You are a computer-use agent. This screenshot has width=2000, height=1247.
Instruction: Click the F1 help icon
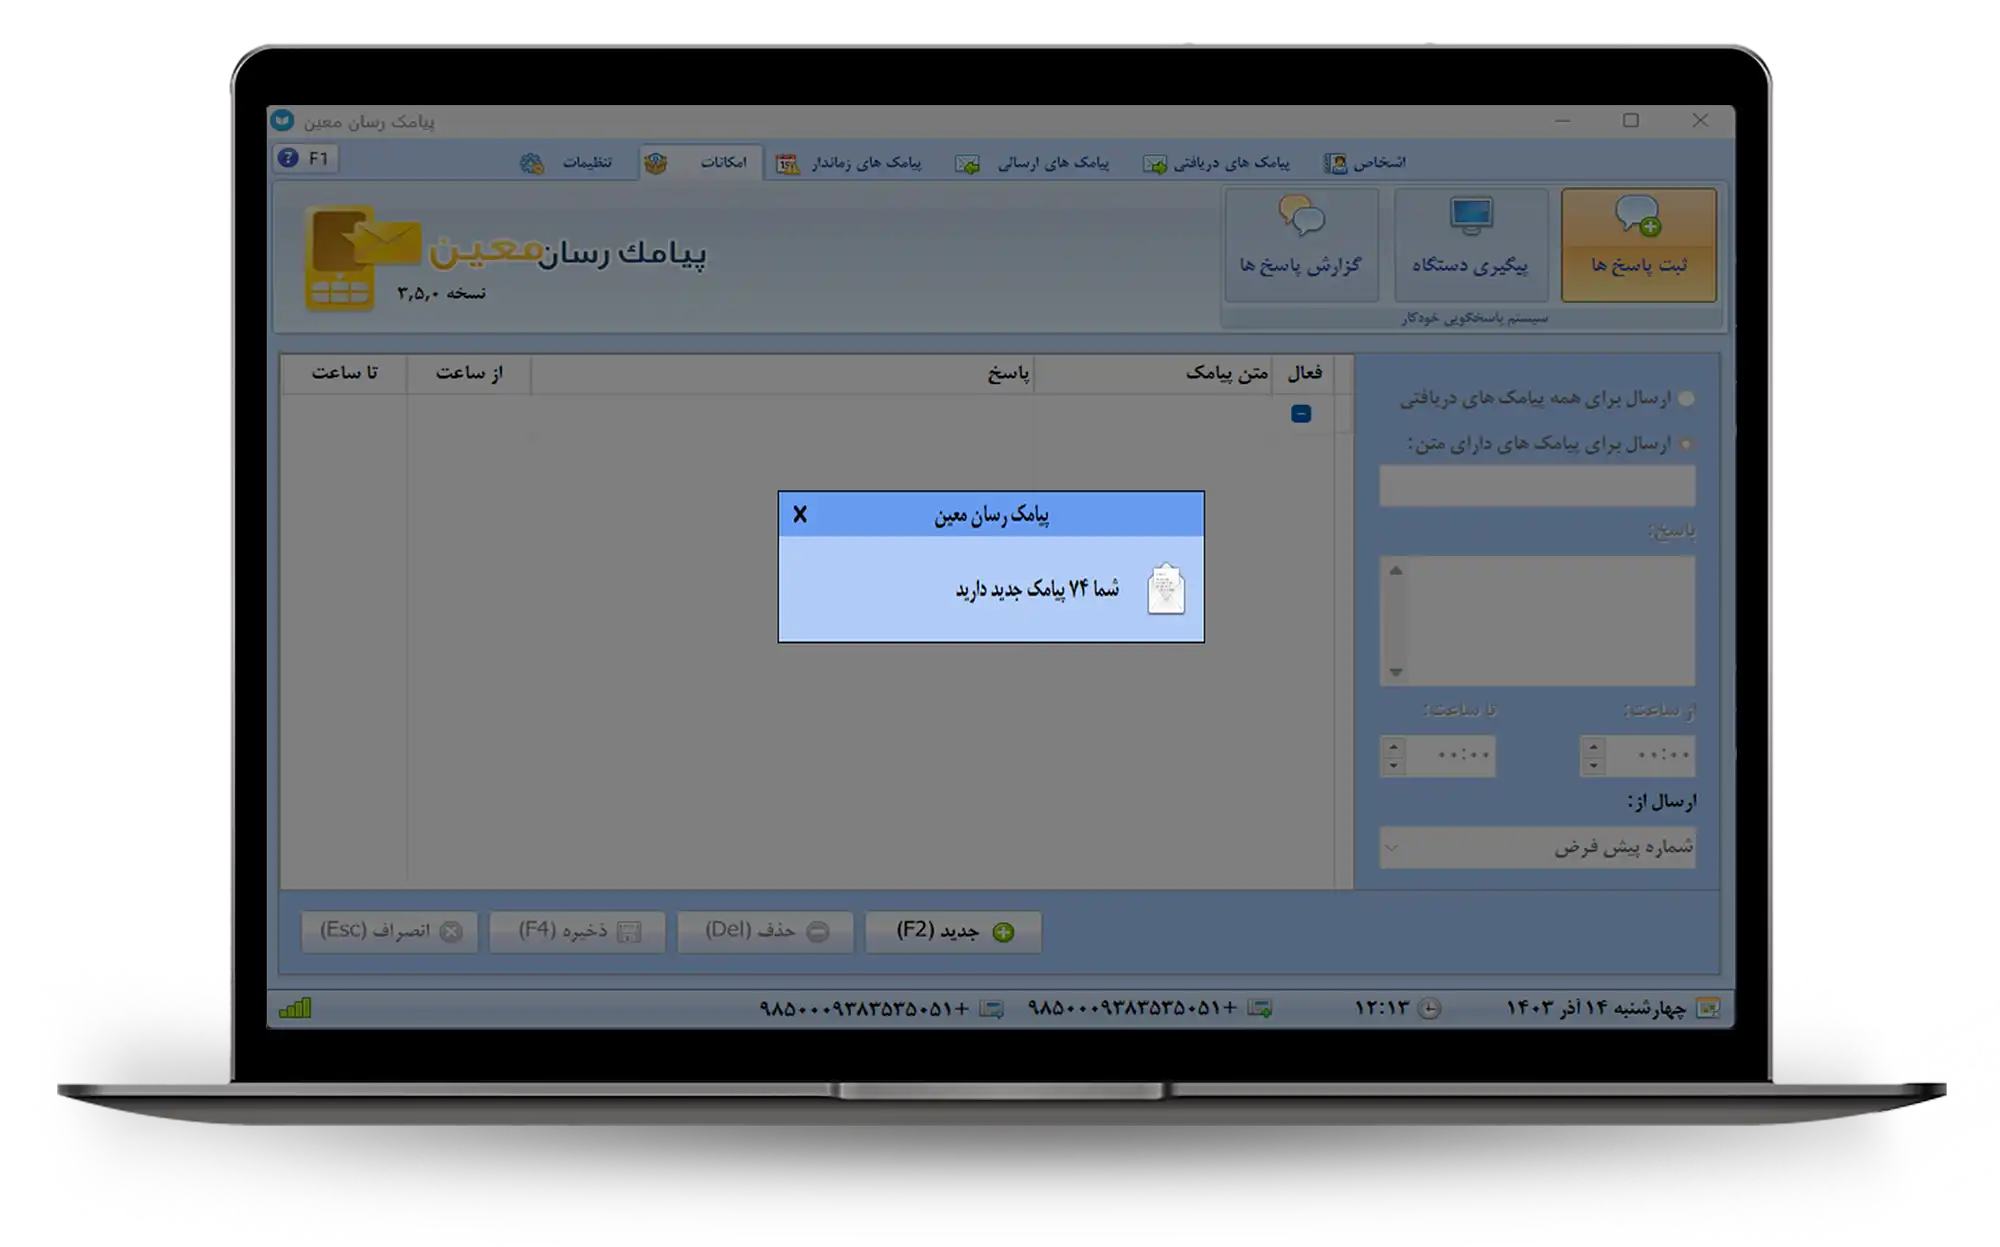(x=289, y=158)
